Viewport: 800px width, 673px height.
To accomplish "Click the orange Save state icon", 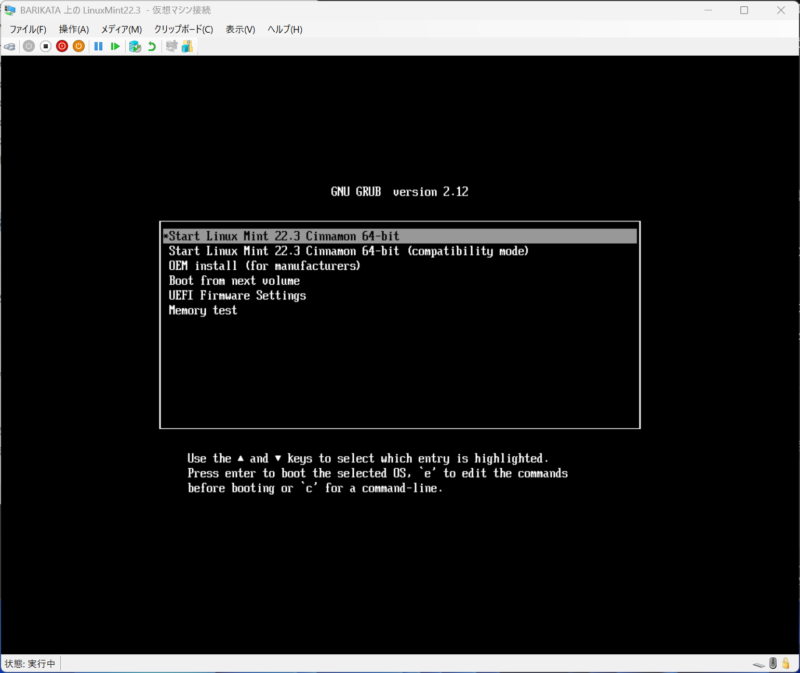I will click(x=78, y=46).
